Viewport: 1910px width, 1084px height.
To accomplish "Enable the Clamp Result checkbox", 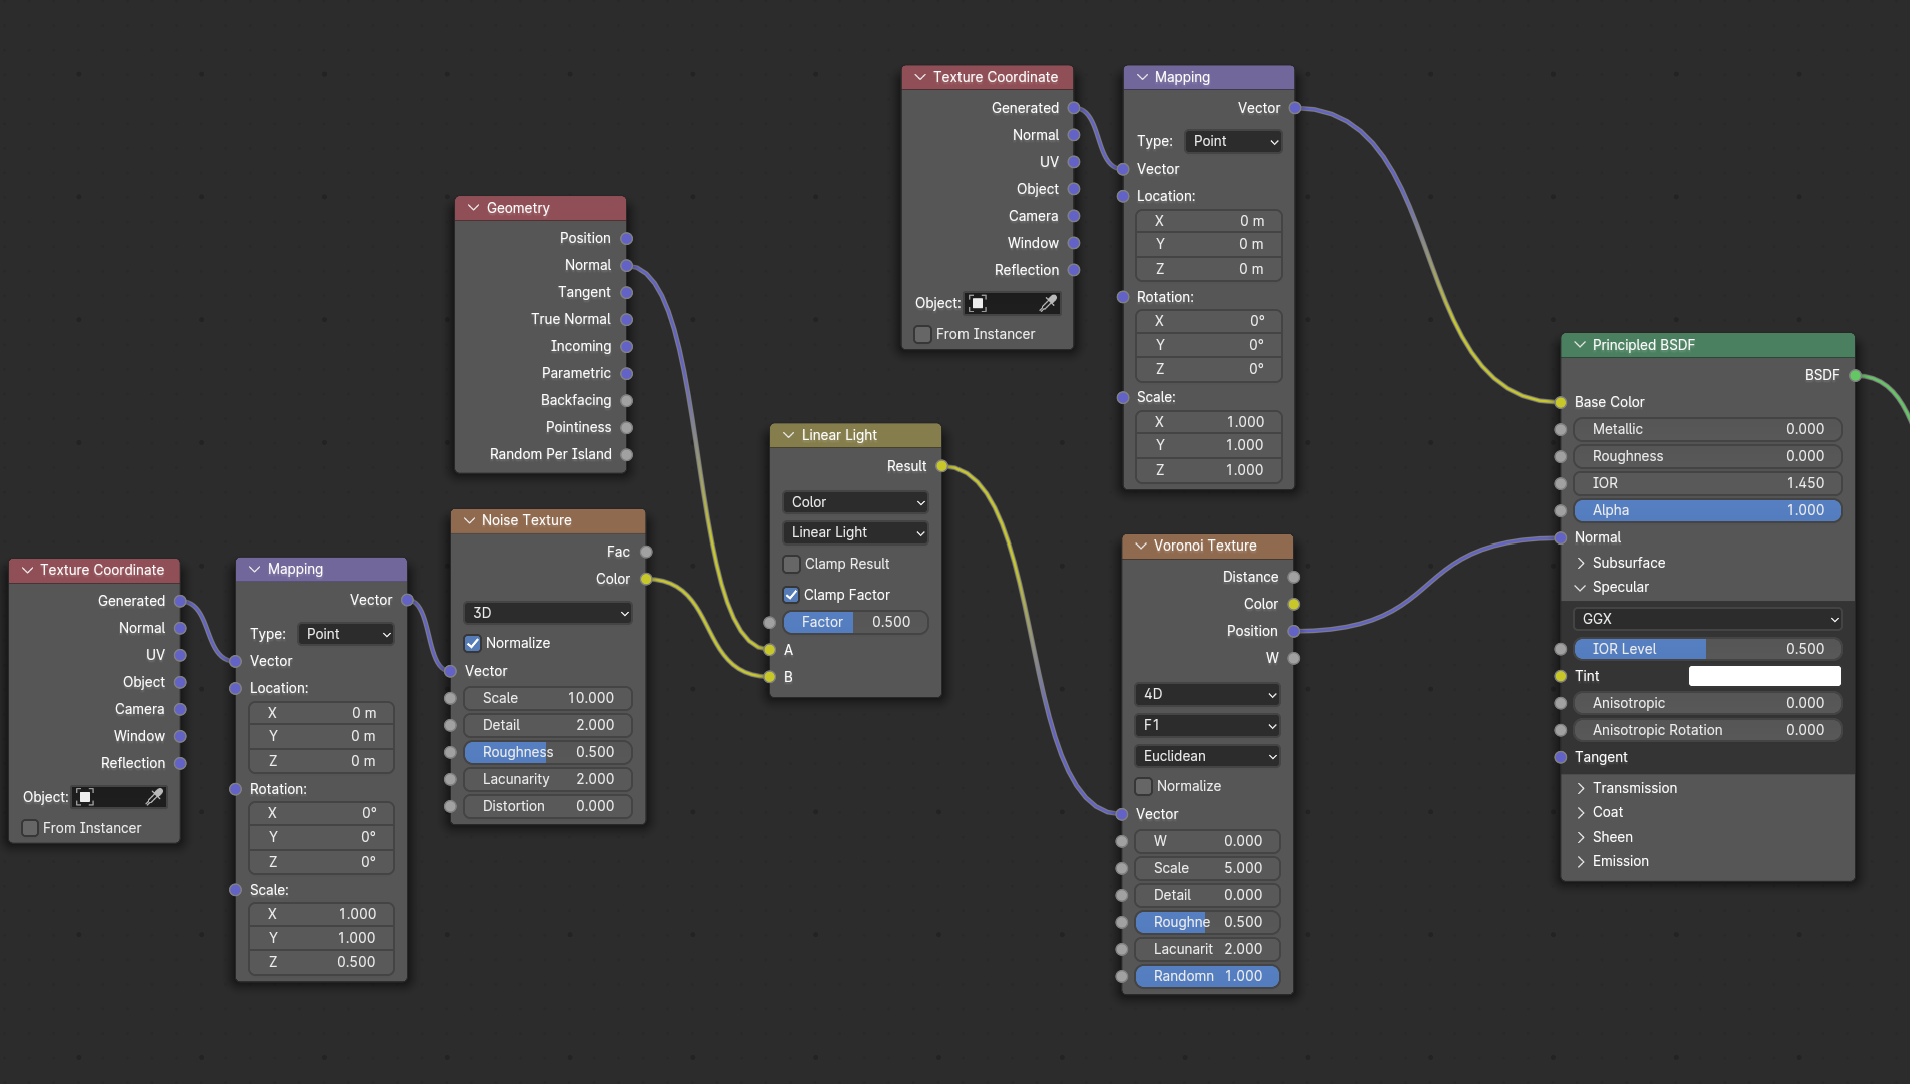I will pyautogui.click(x=791, y=564).
